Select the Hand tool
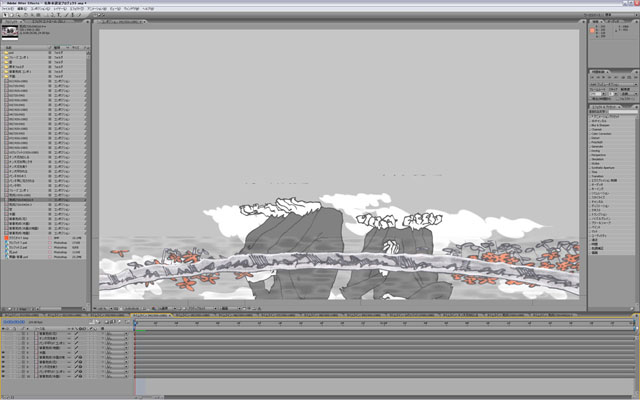 pyautogui.click(x=12, y=15)
